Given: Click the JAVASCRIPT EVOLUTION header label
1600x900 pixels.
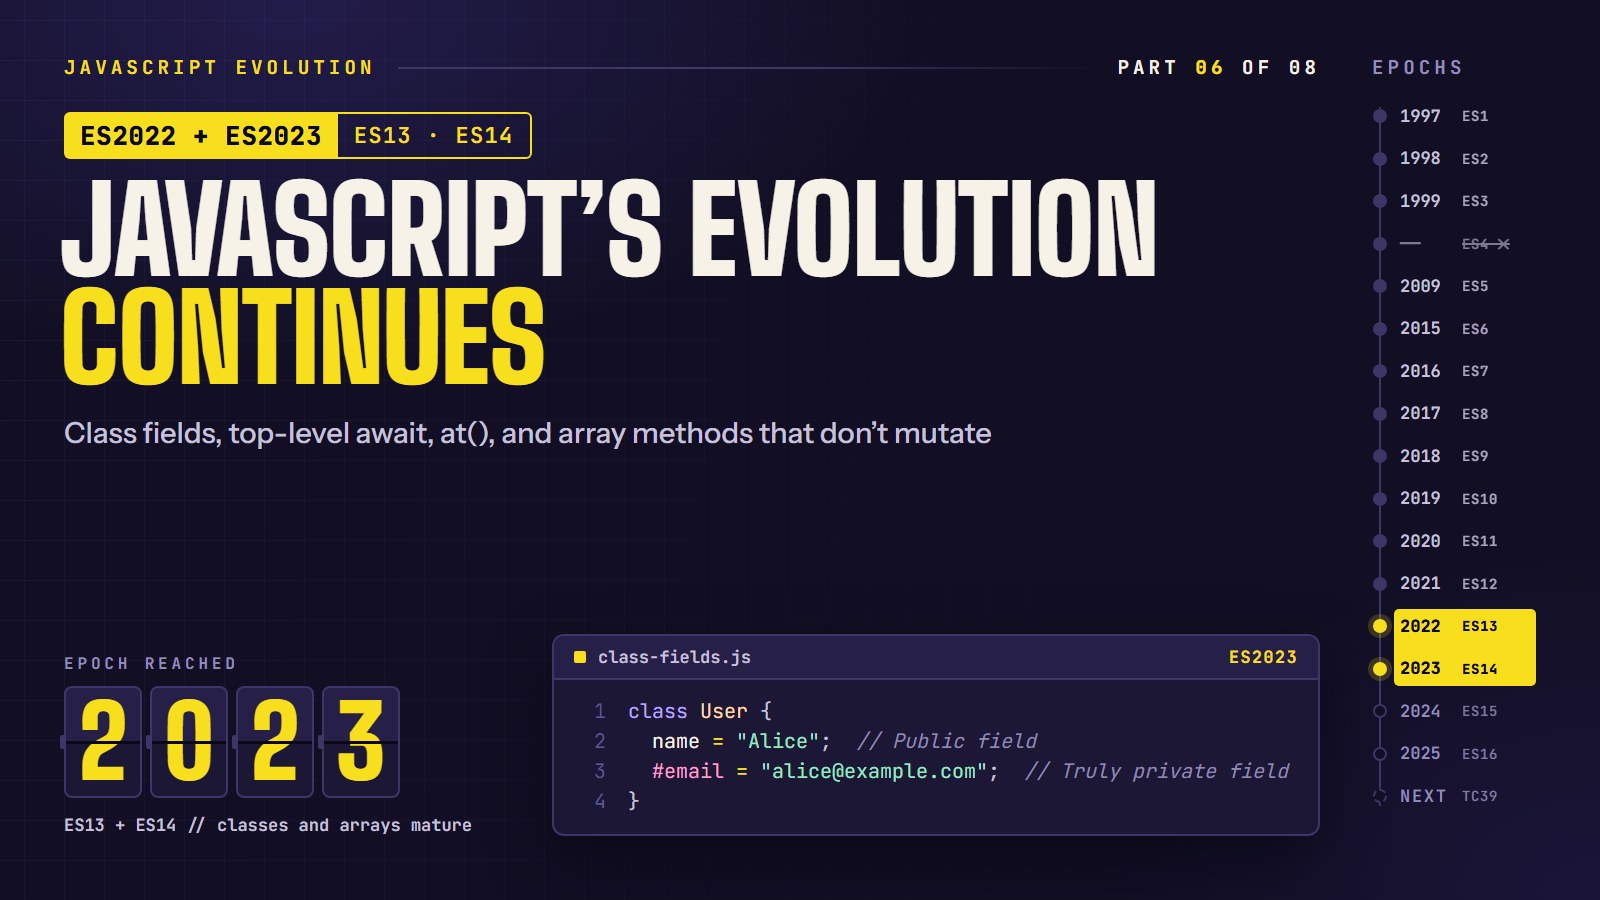Looking at the screenshot, I should coord(219,67).
